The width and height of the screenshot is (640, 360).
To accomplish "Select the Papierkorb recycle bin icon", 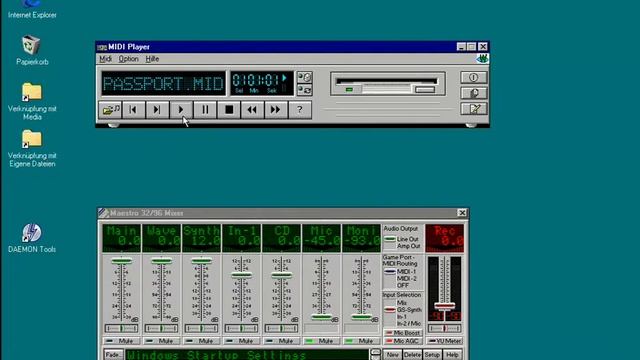I will [x=32, y=50].
